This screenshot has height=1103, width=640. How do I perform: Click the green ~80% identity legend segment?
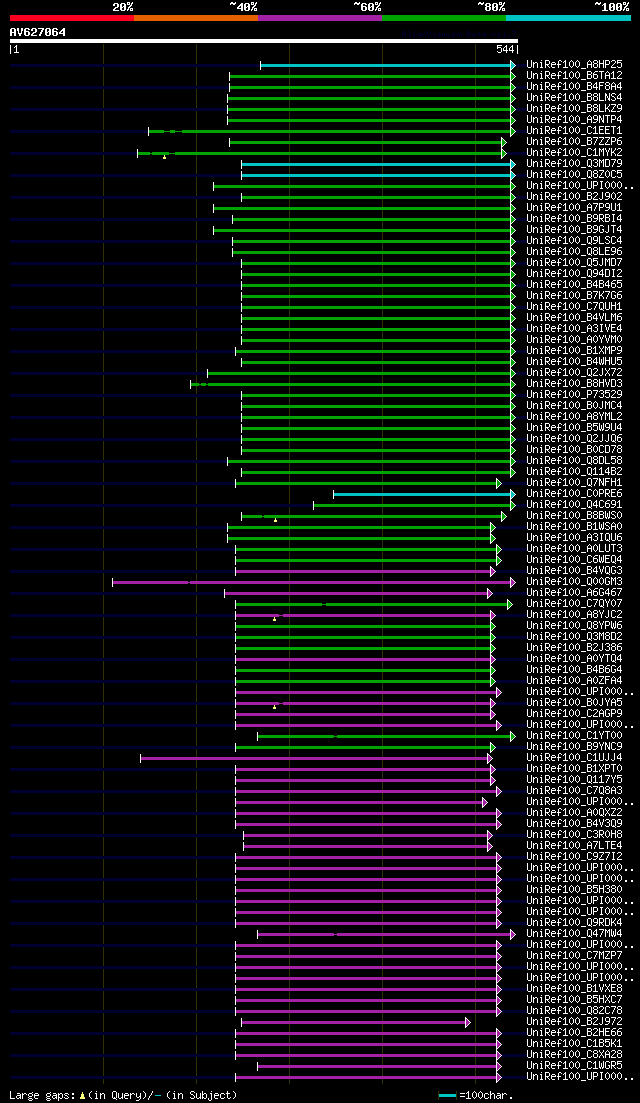click(x=444, y=18)
